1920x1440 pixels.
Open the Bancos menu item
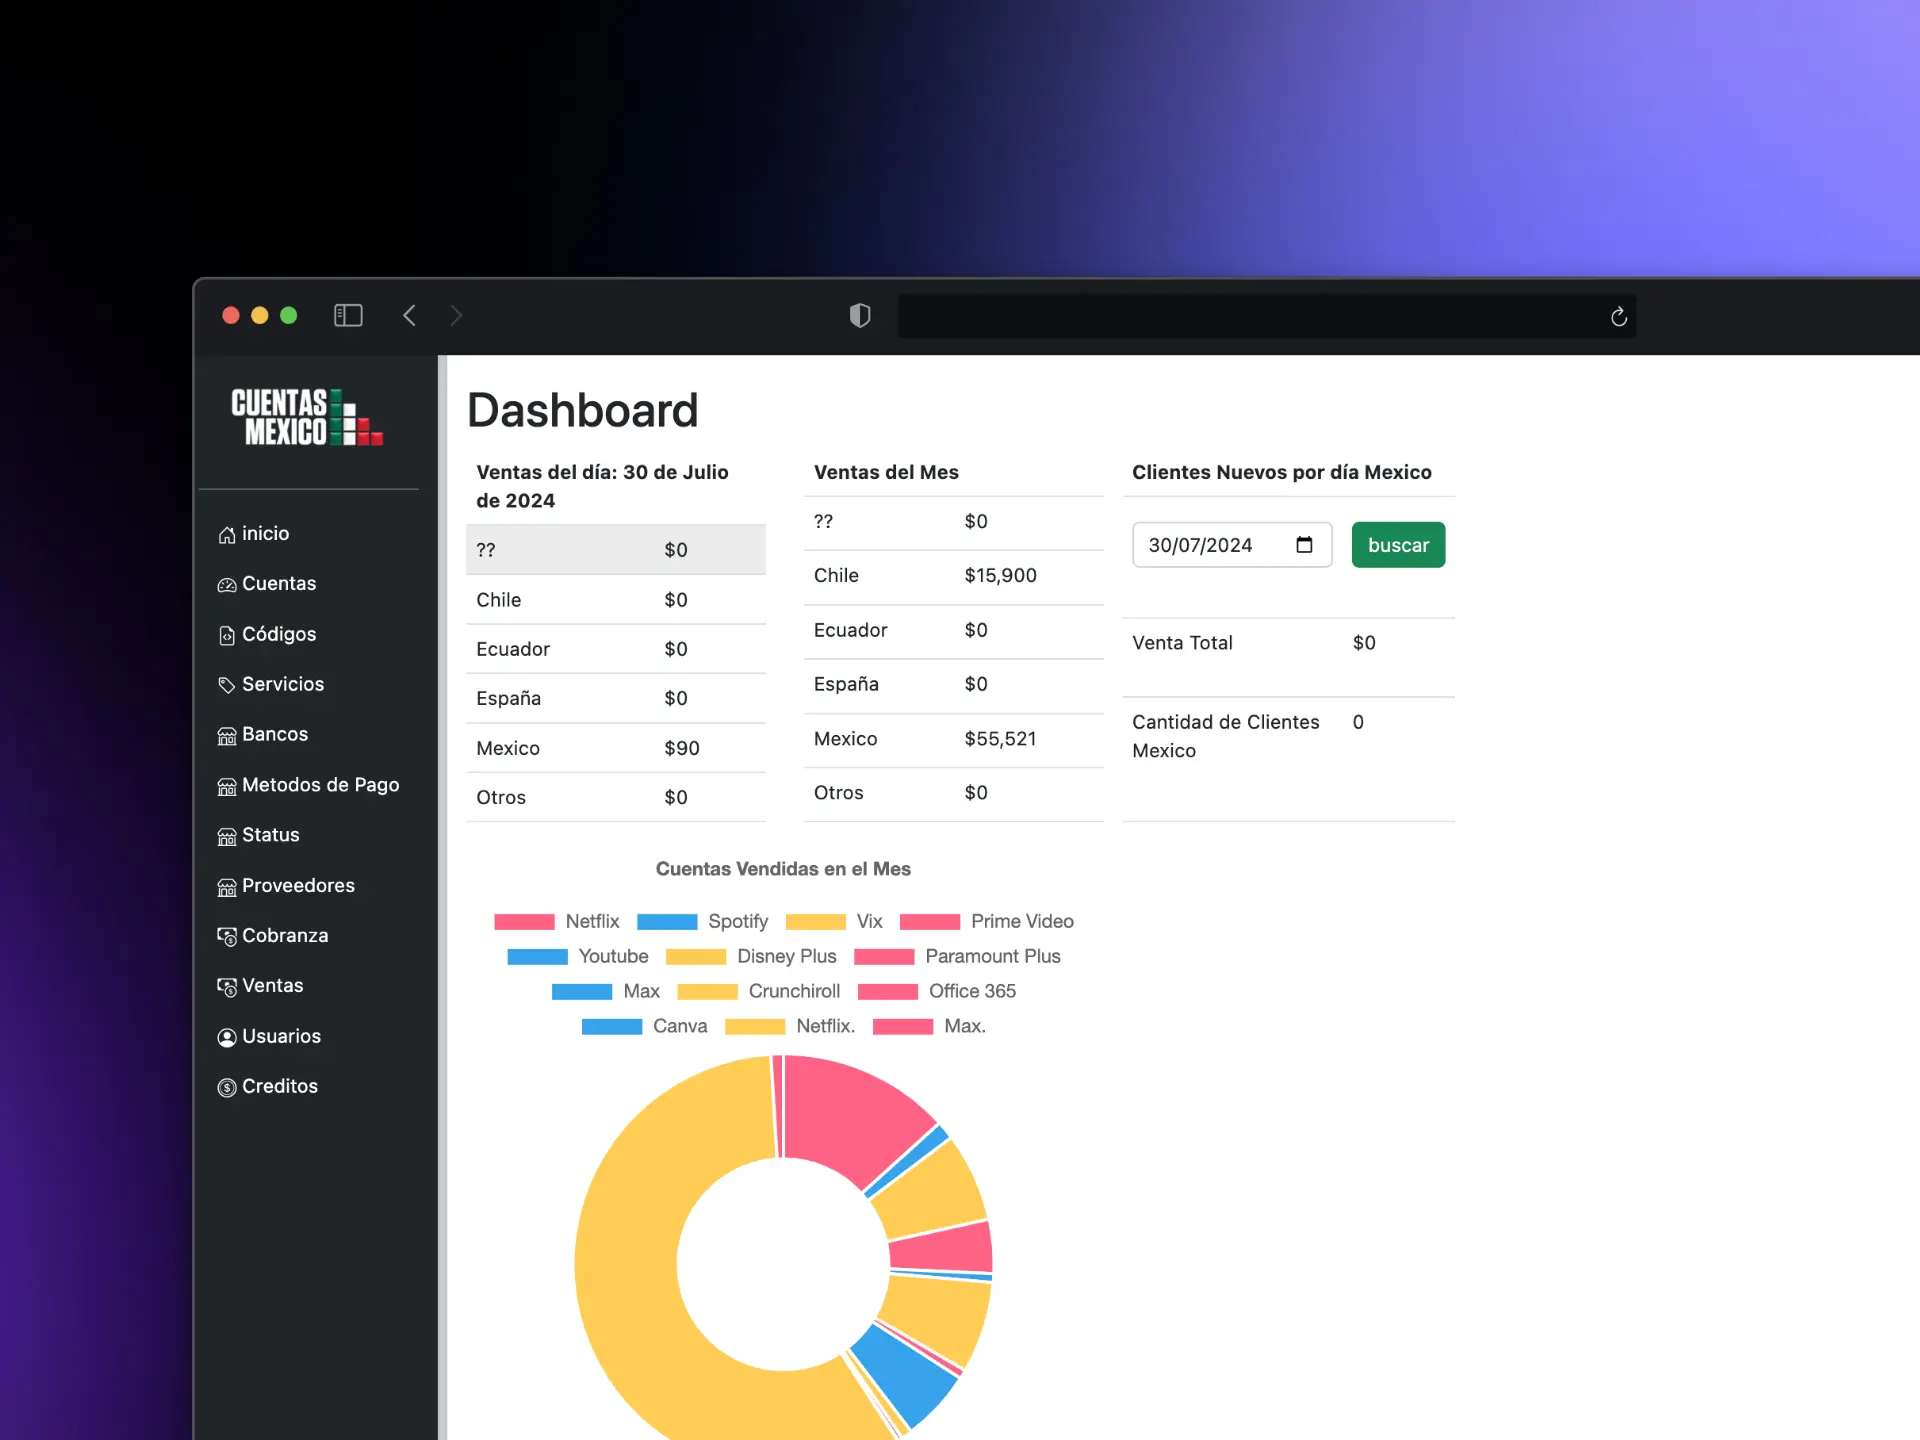click(x=263, y=735)
